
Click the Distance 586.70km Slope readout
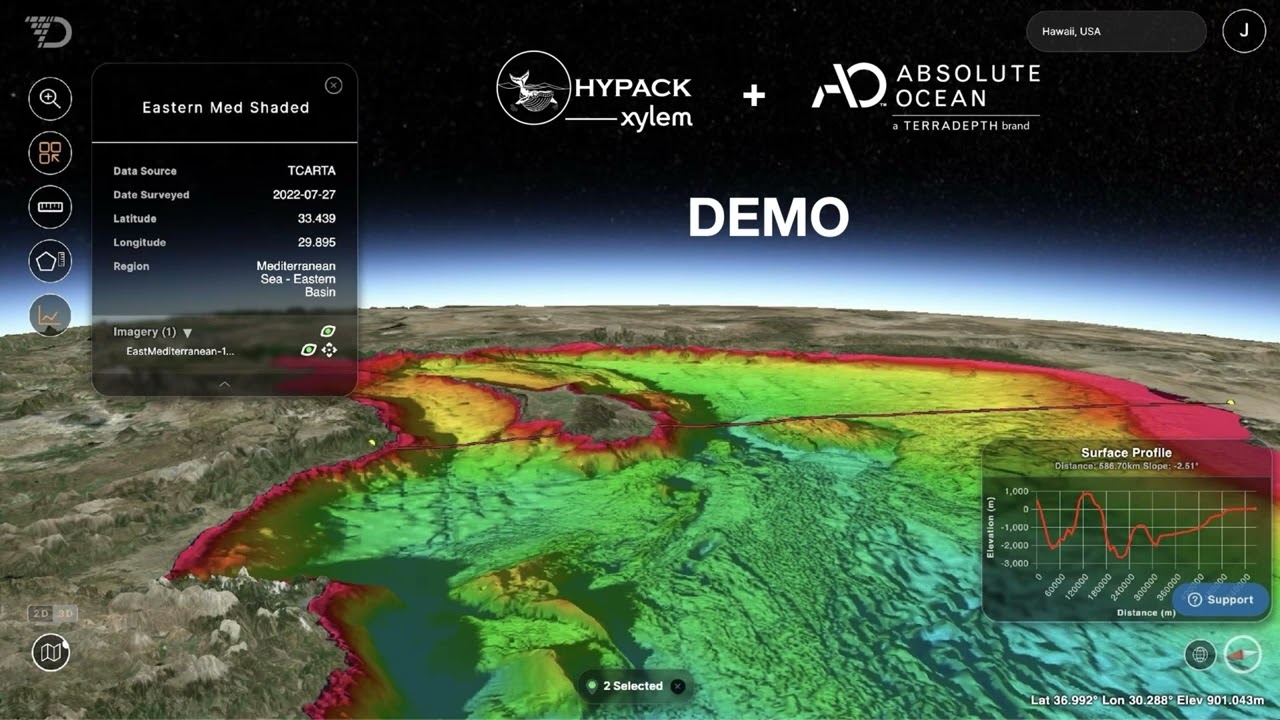click(x=1126, y=466)
